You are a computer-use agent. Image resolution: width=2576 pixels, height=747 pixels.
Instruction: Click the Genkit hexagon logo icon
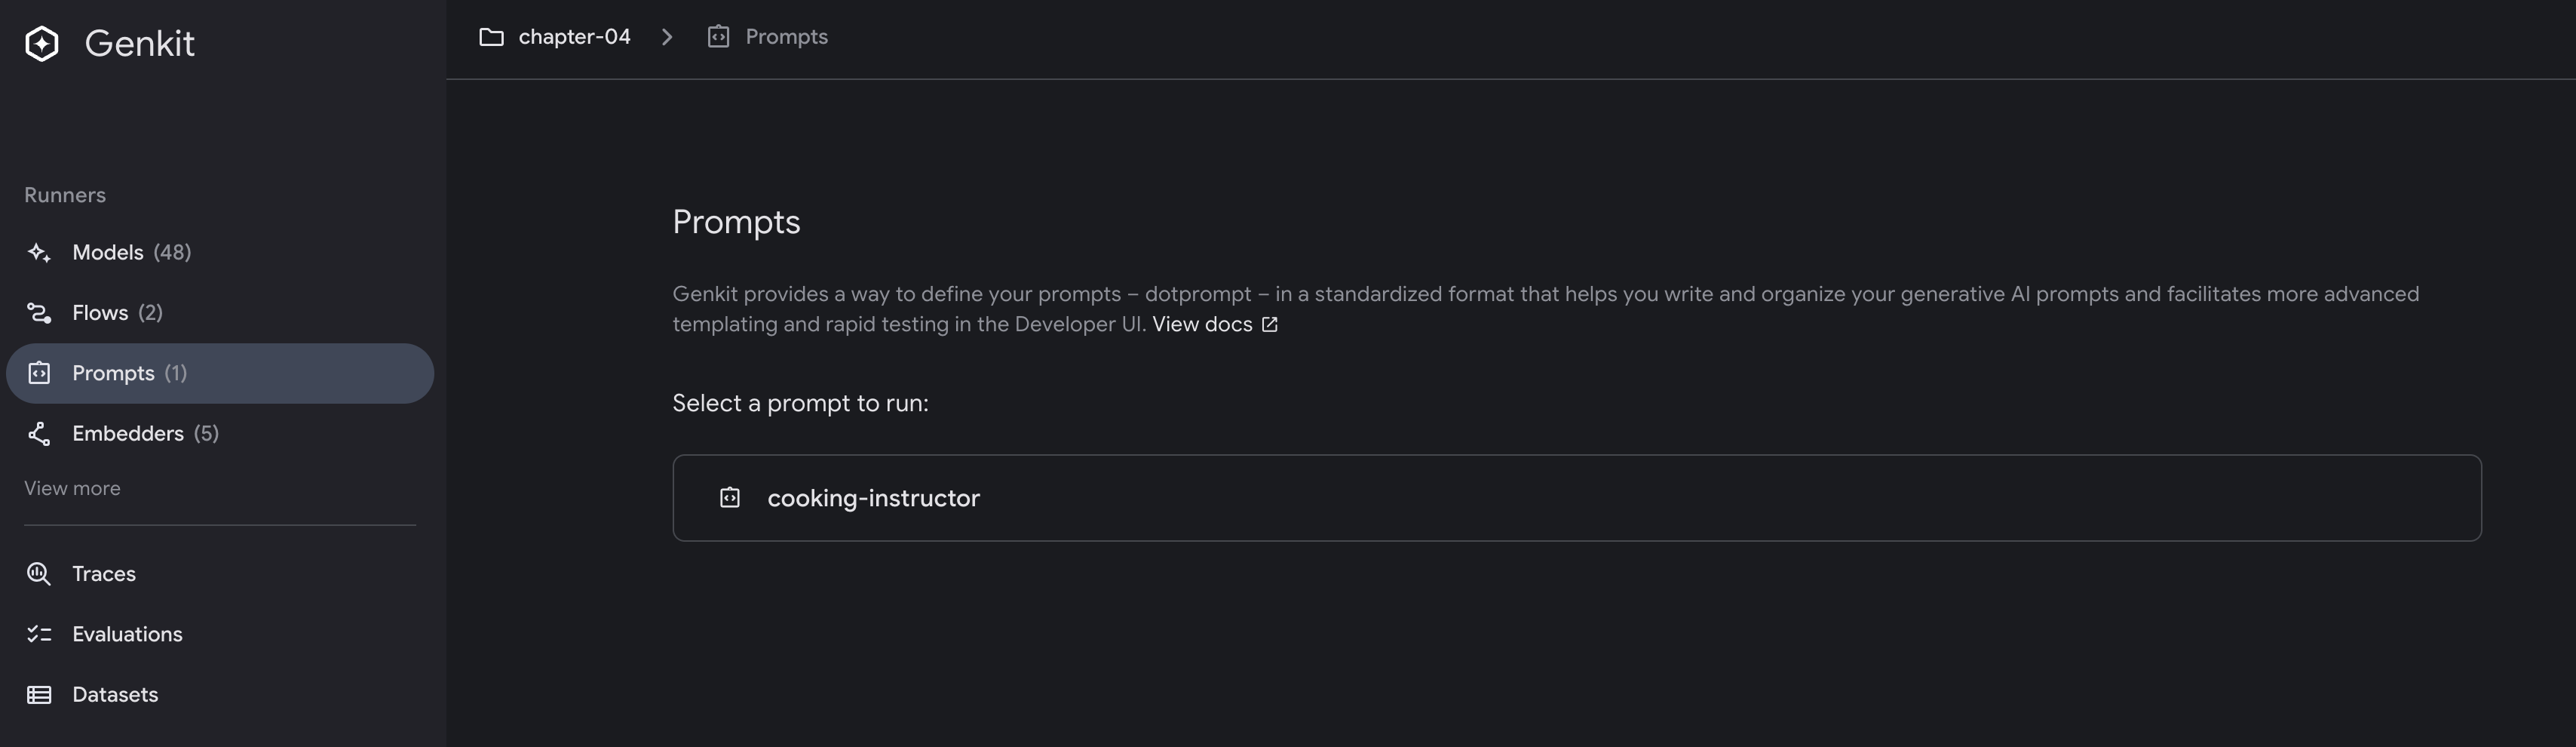(x=42, y=43)
